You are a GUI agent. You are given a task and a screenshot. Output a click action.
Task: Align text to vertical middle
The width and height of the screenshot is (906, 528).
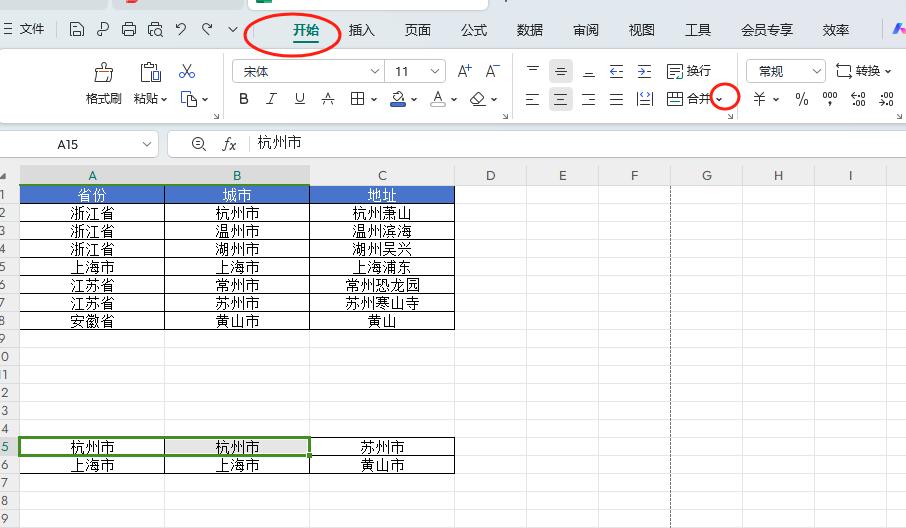560,71
